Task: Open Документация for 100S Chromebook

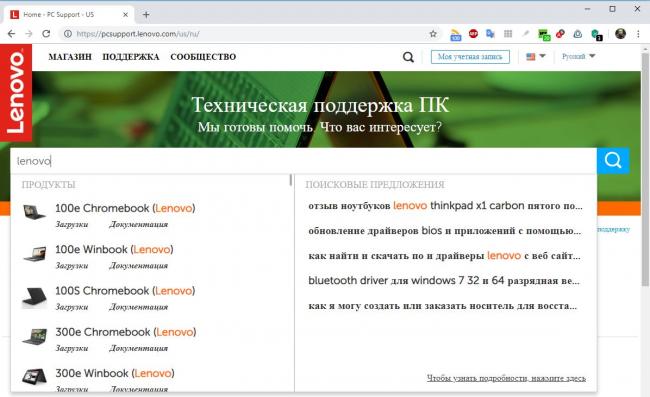Action: tap(138, 307)
